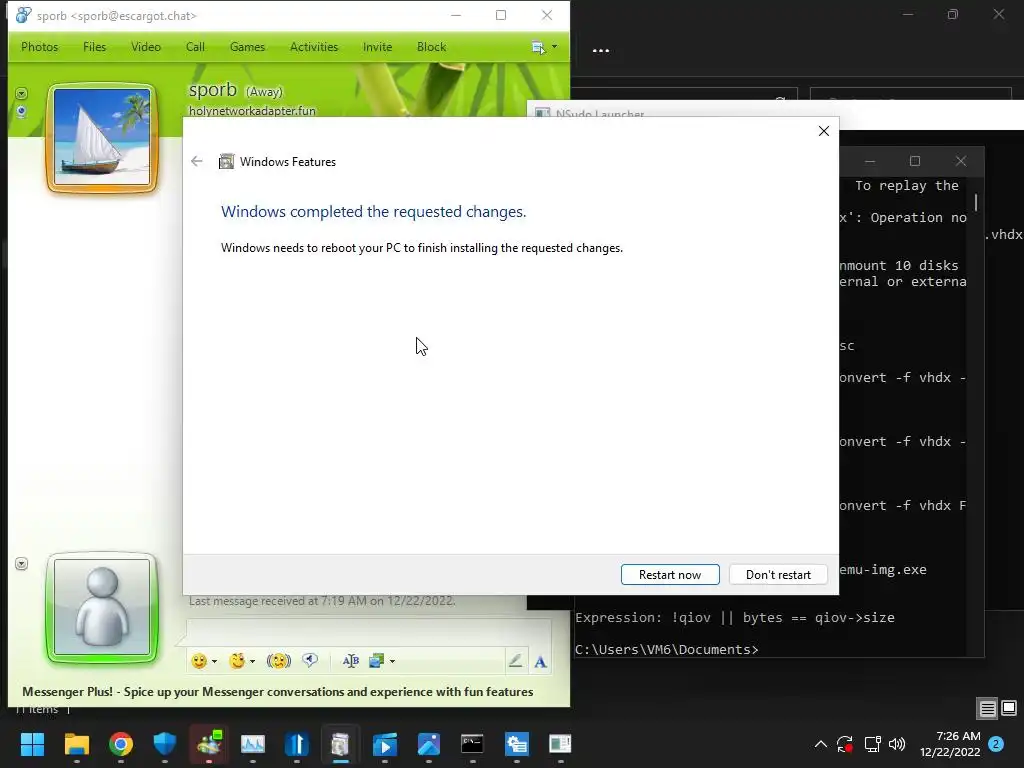Click the background image icon

pos(377,661)
